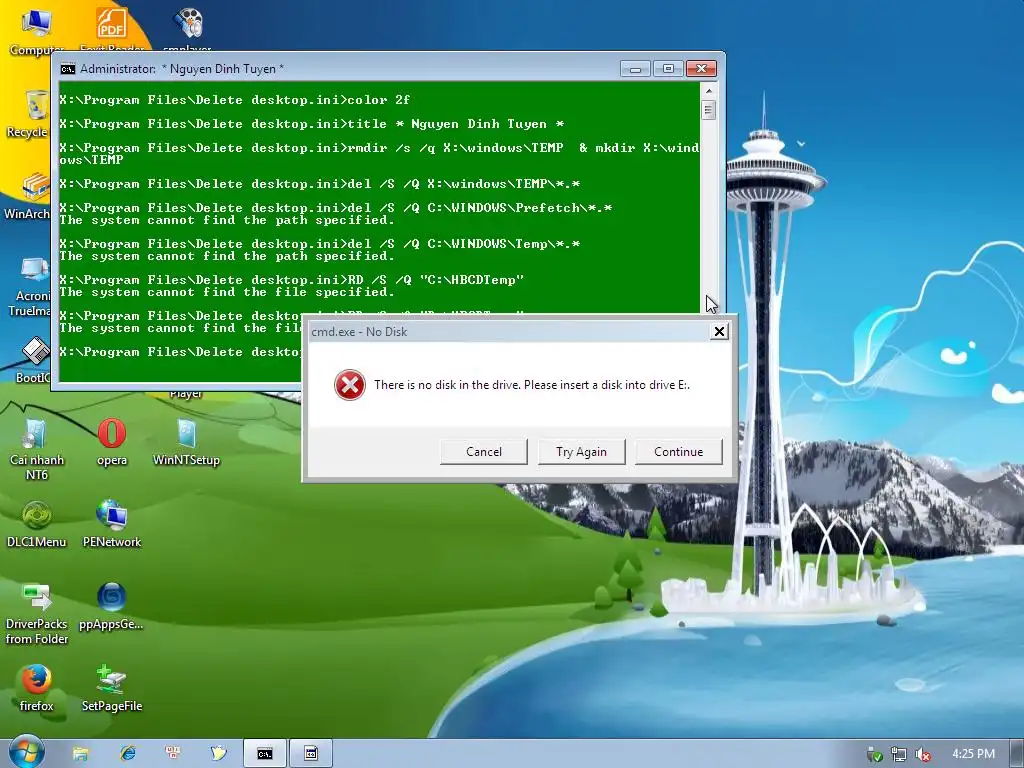Screen dimensions: 1024x768
Task: Click the 'color 2f' command line
Action: [234, 100]
